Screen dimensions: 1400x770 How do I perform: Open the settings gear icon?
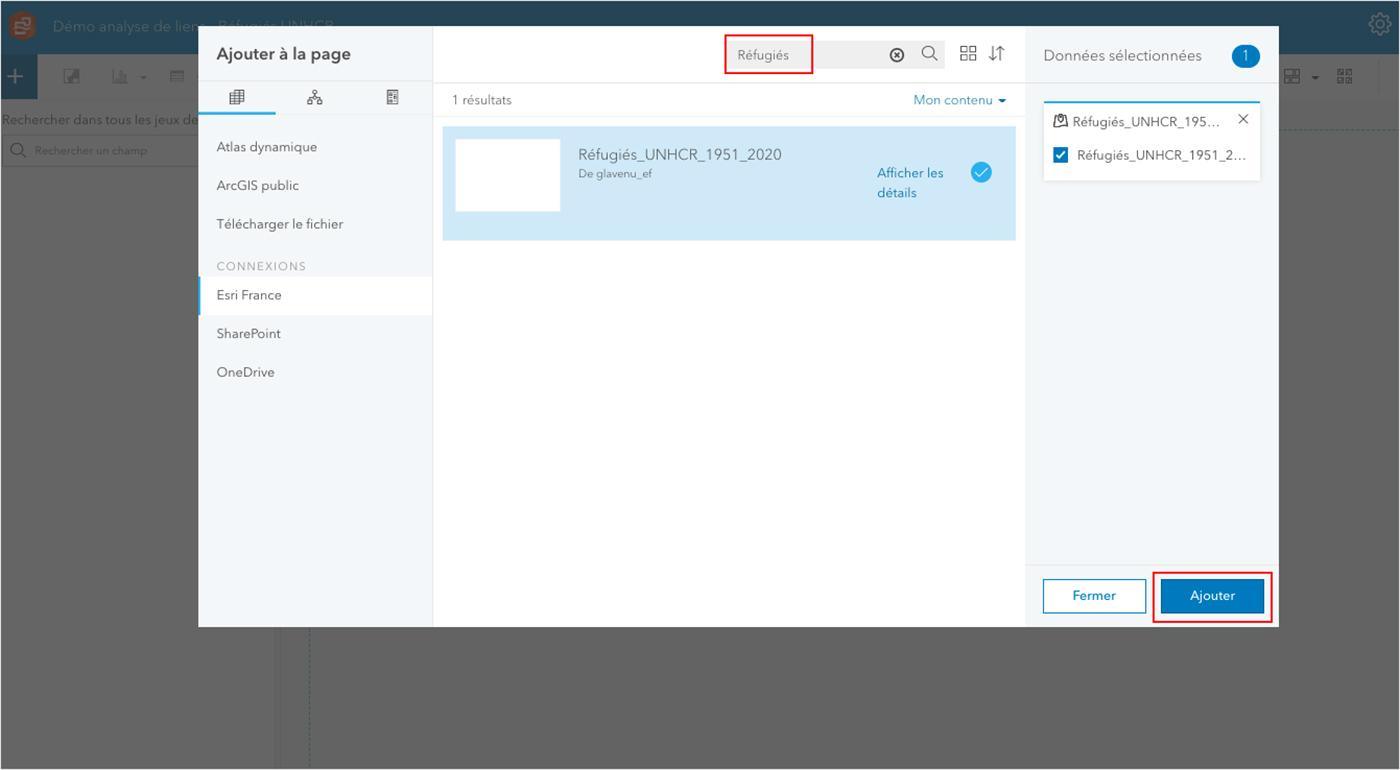pyautogui.click(x=1379, y=25)
